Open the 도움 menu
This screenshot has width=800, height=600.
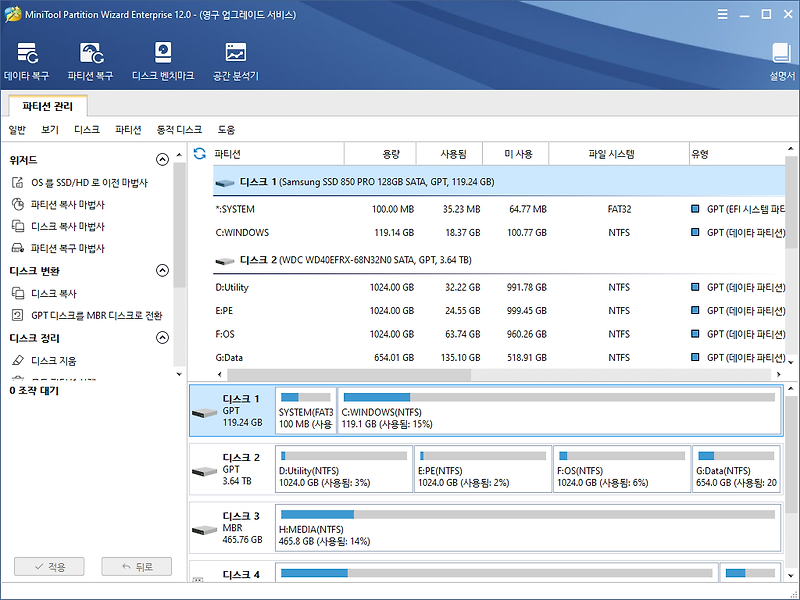[x=227, y=130]
